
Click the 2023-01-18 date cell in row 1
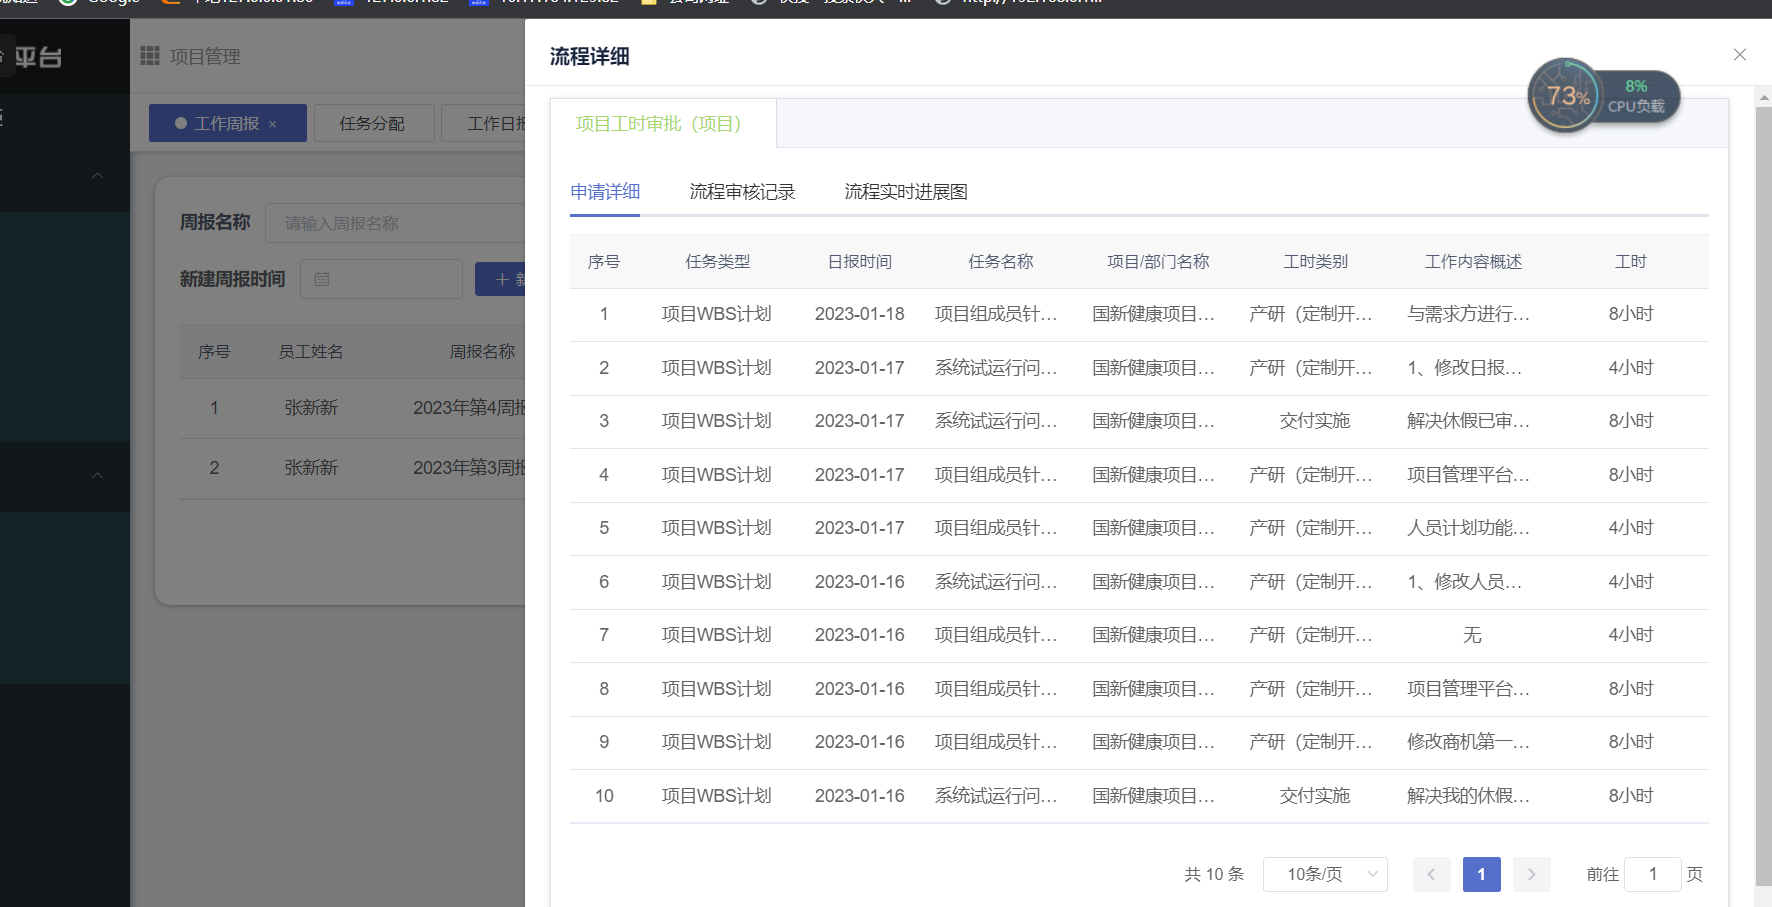(x=859, y=314)
